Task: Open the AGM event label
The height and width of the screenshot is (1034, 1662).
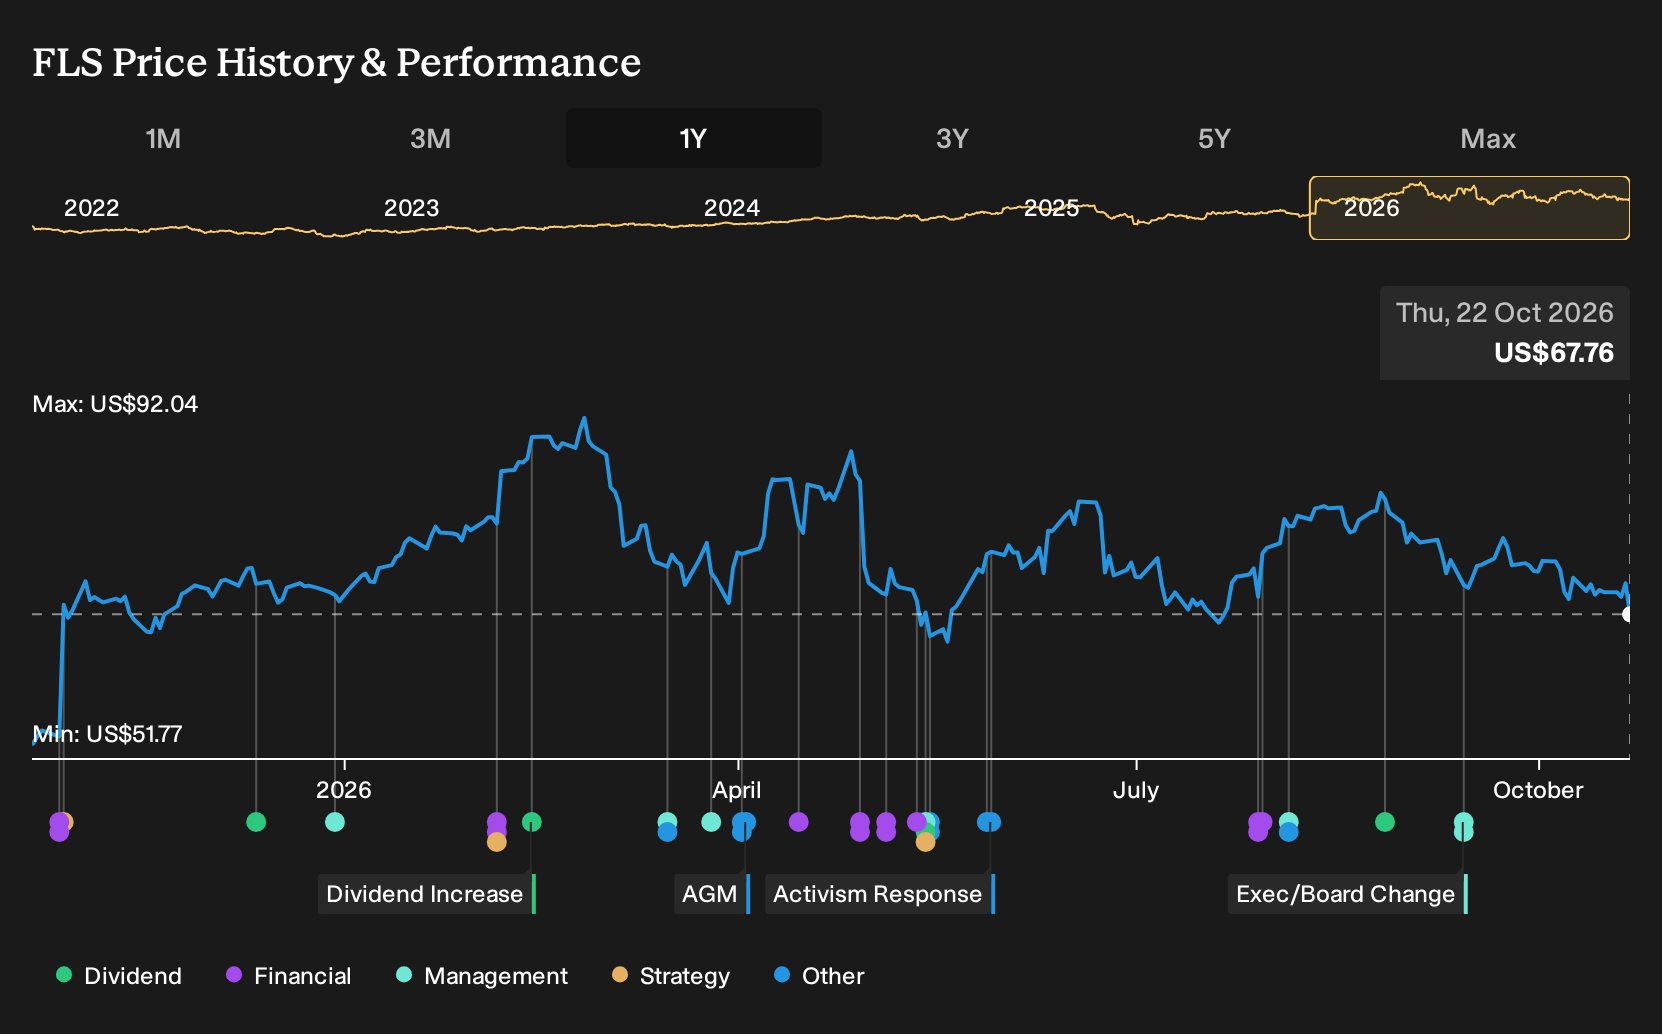Action: (x=712, y=894)
